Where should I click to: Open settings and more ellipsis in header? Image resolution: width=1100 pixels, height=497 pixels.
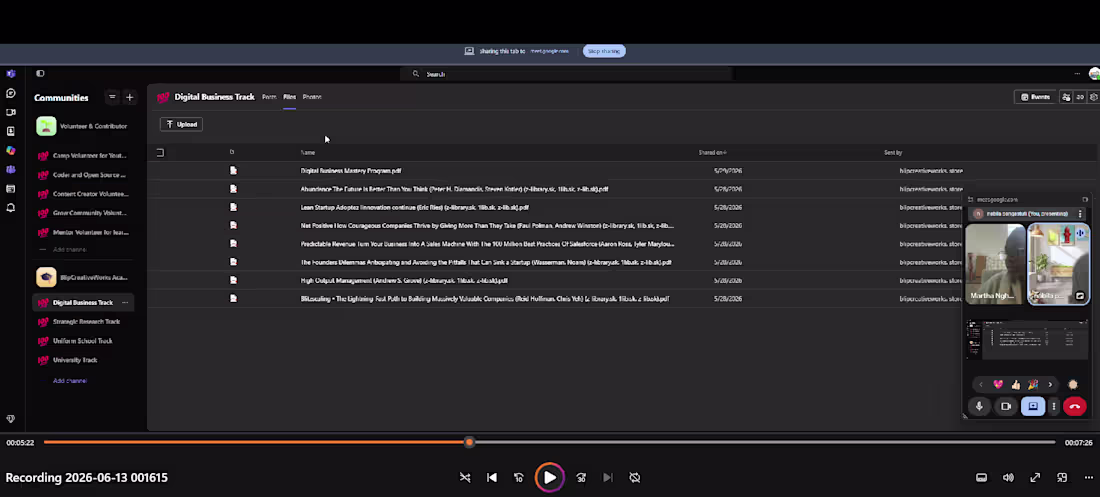click(x=1077, y=74)
